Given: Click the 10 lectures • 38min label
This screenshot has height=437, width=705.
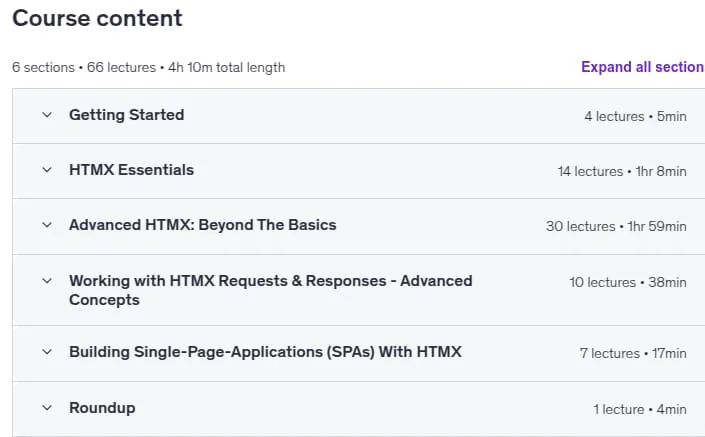Looking at the screenshot, I should (628, 282).
